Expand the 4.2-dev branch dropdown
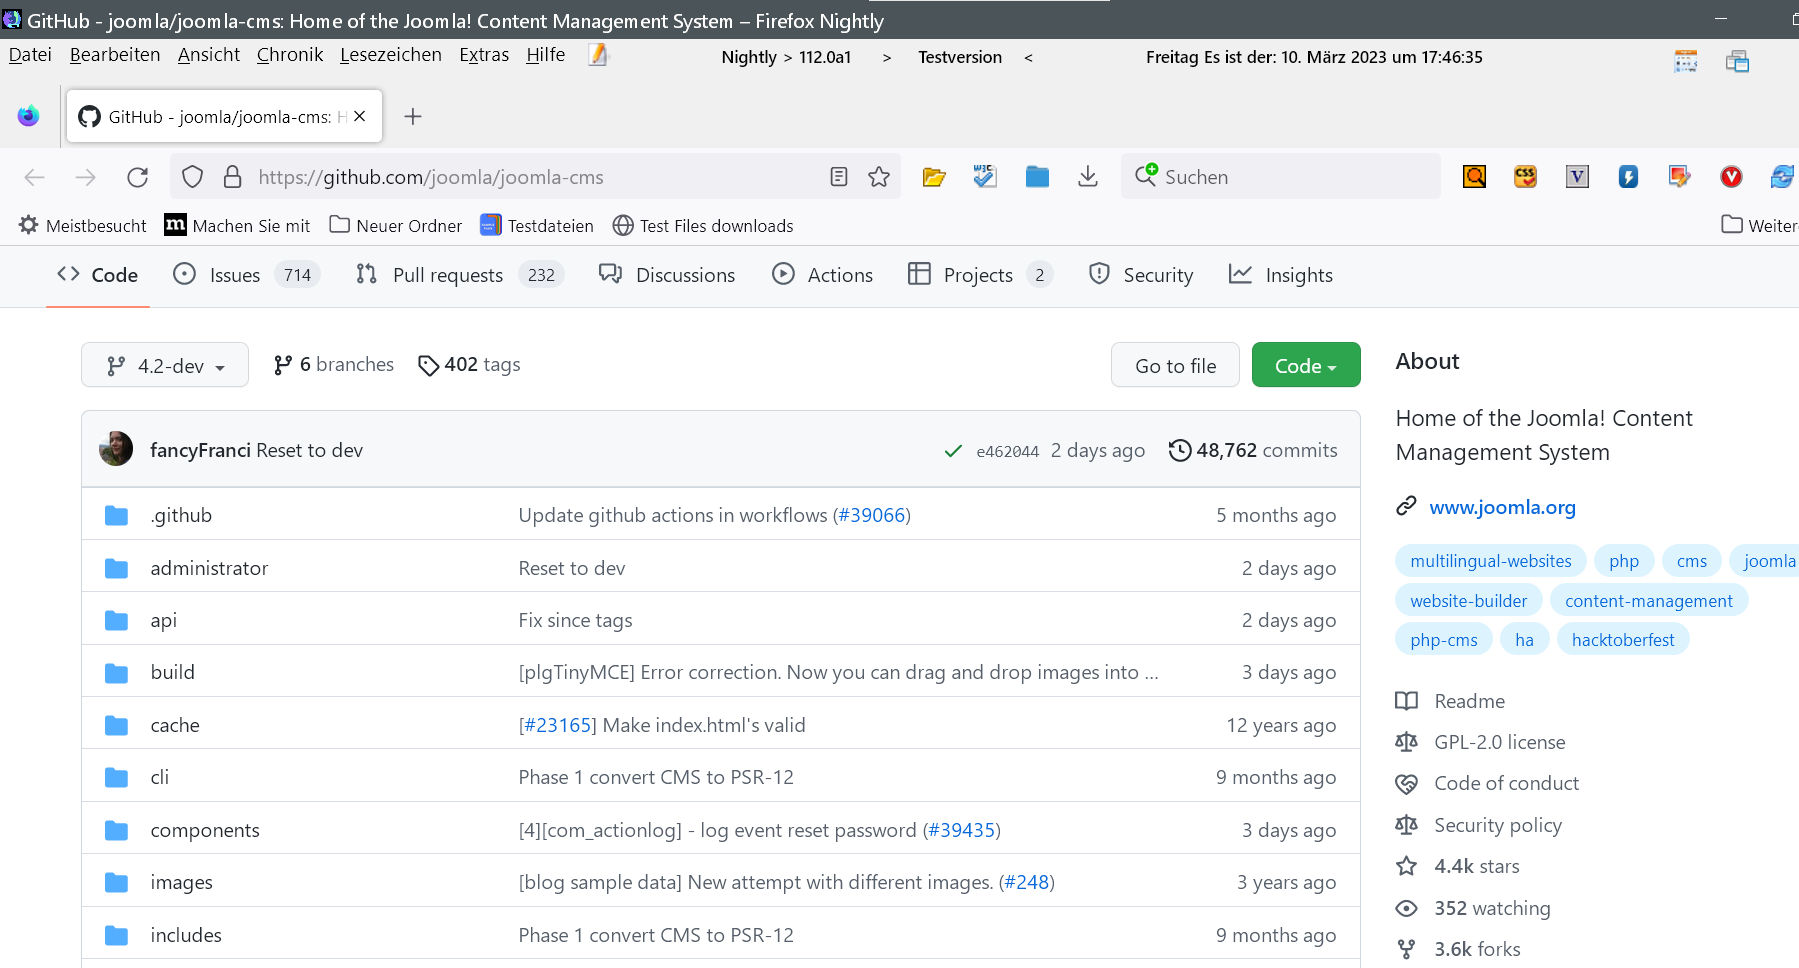 coord(165,366)
